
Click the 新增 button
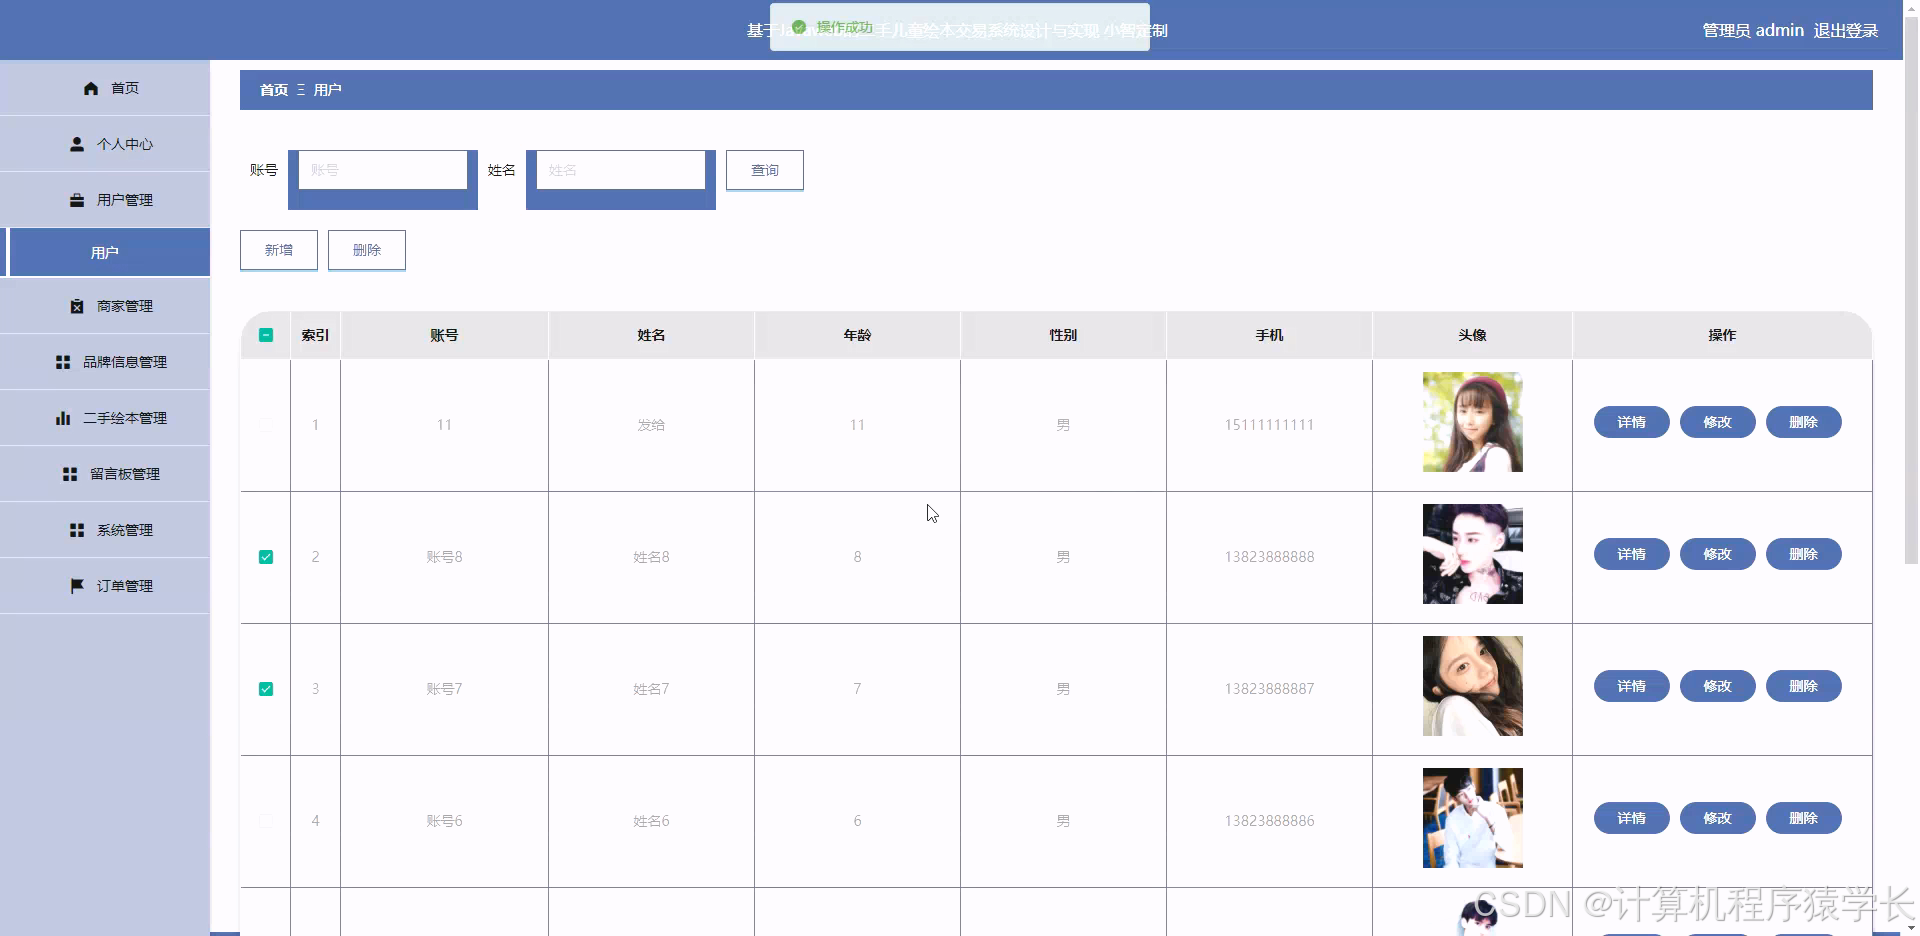[x=279, y=250]
